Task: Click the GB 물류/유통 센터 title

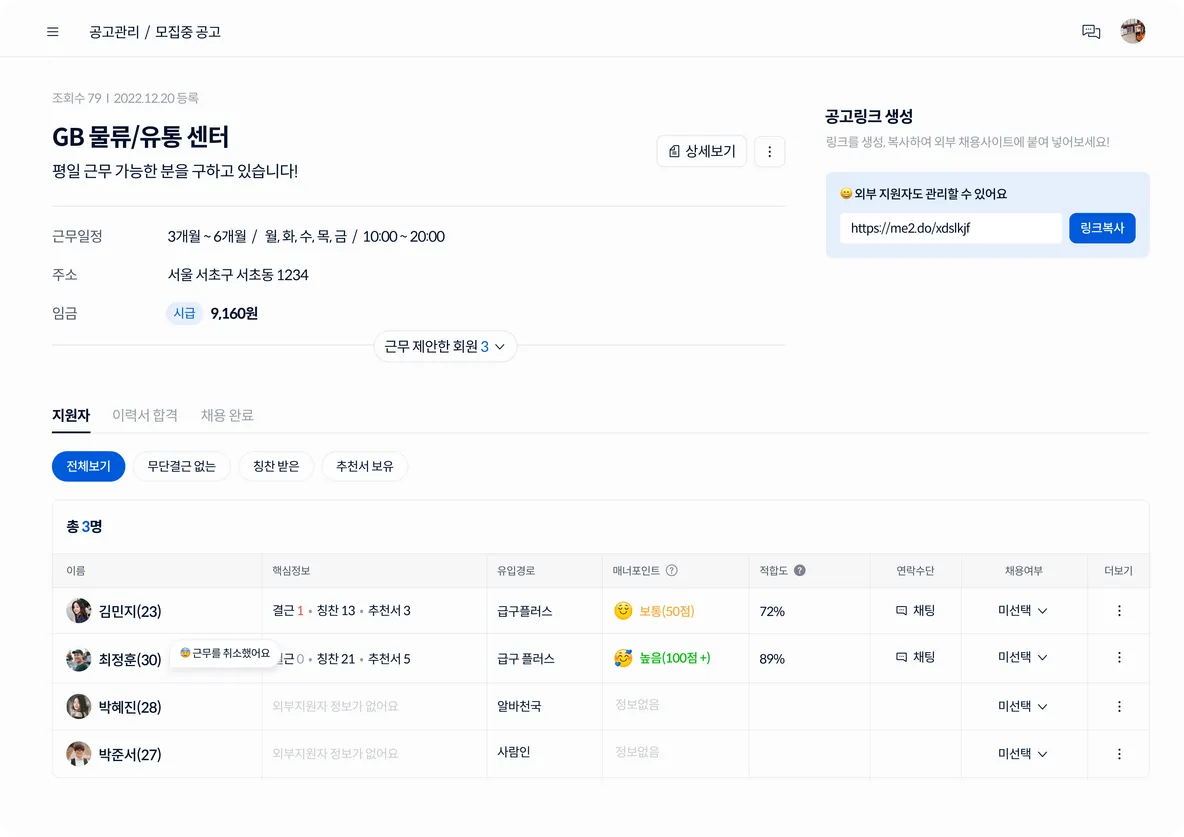Action: (x=140, y=137)
